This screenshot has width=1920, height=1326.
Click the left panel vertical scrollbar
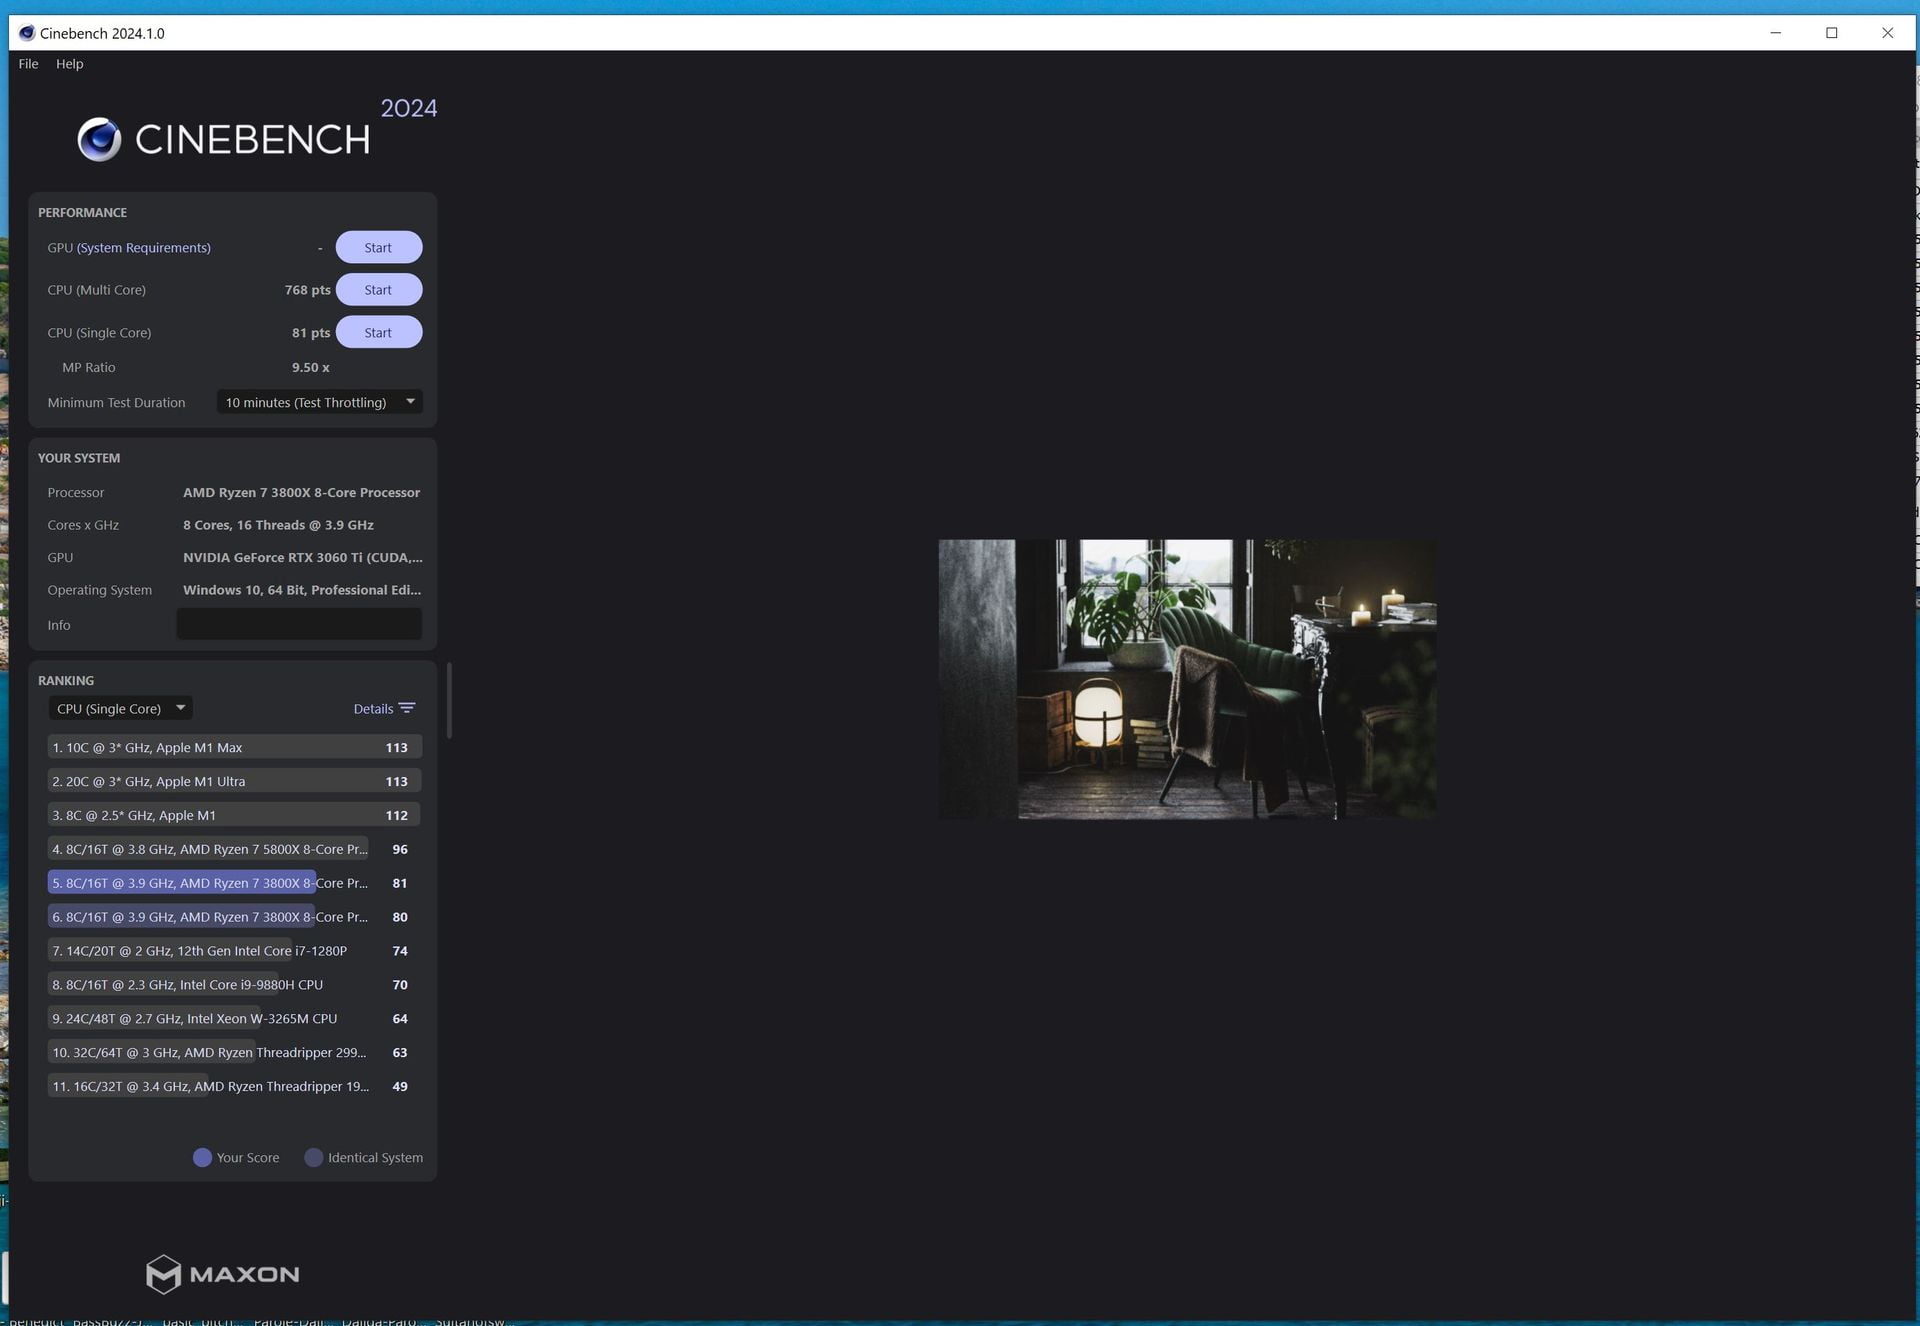pos(449,701)
